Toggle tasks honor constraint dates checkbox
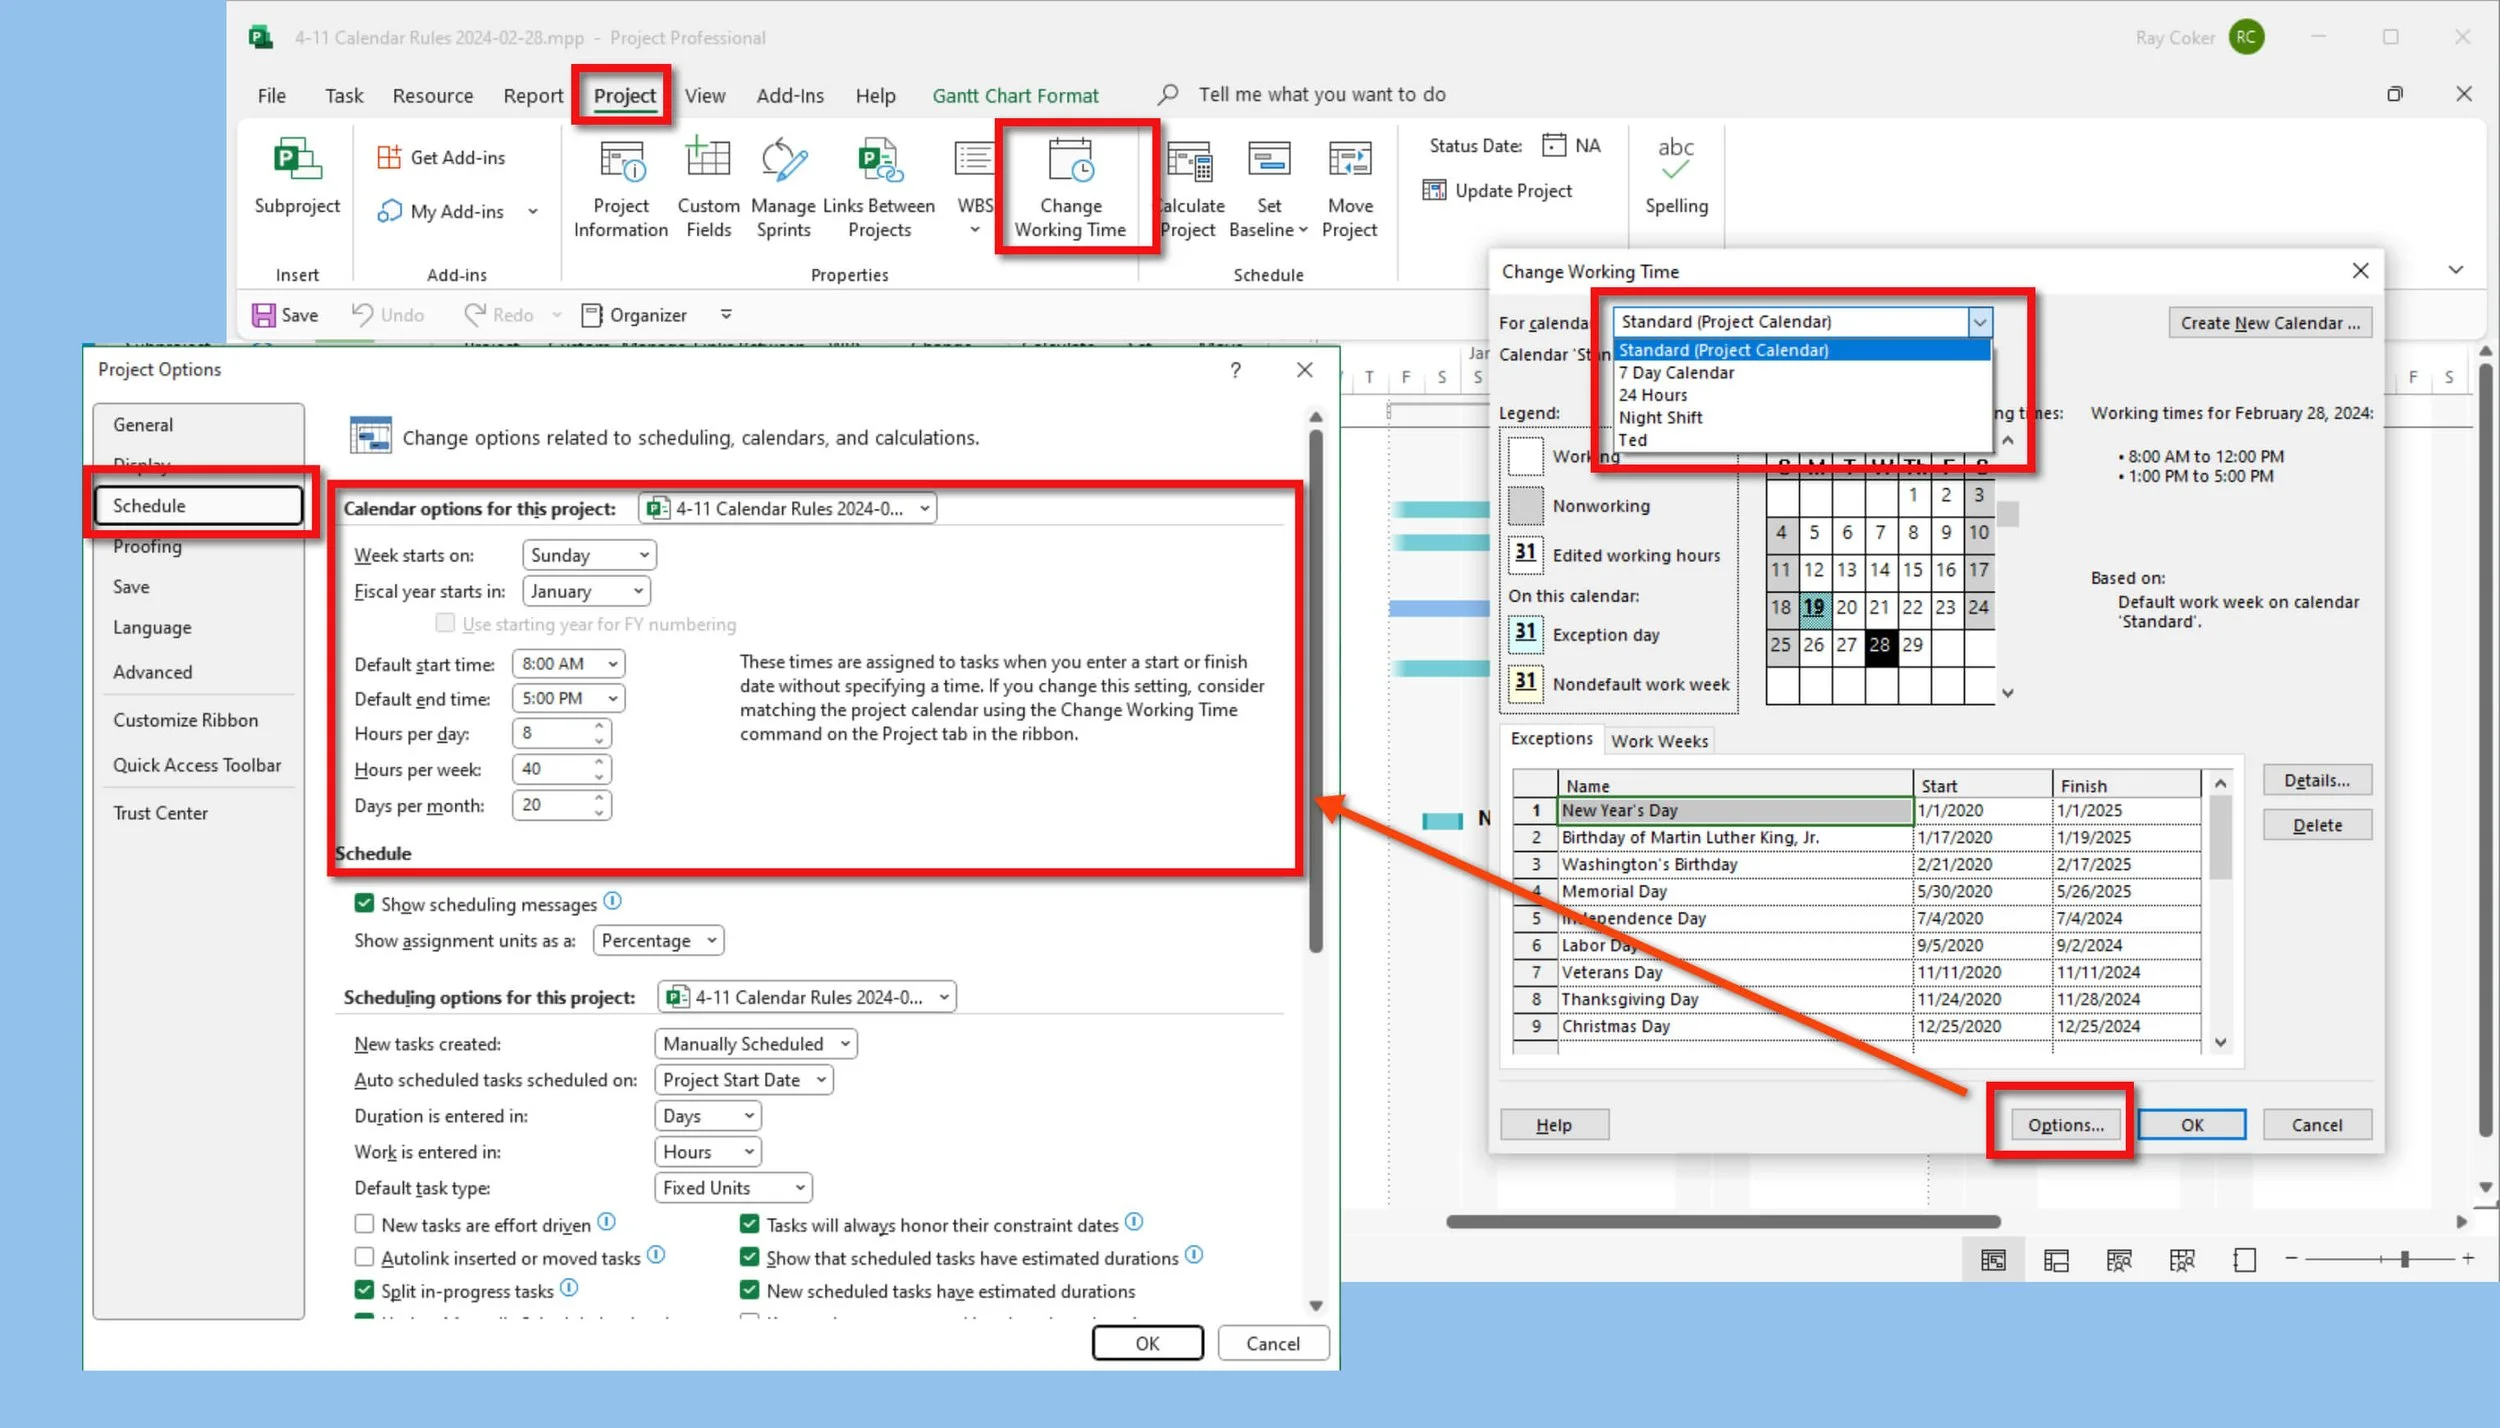2500x1428 pixels. tap(749, 1223)
